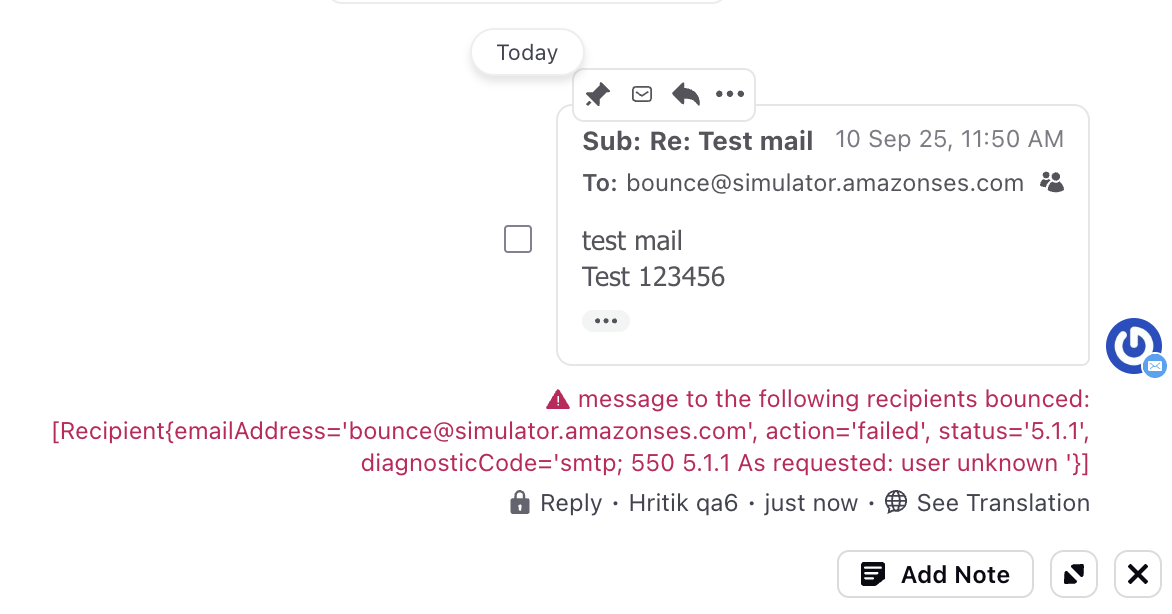The width and height of the screenshot is (1172, 614).
Task: Close the panel with X button
Action: [1138, 574]
